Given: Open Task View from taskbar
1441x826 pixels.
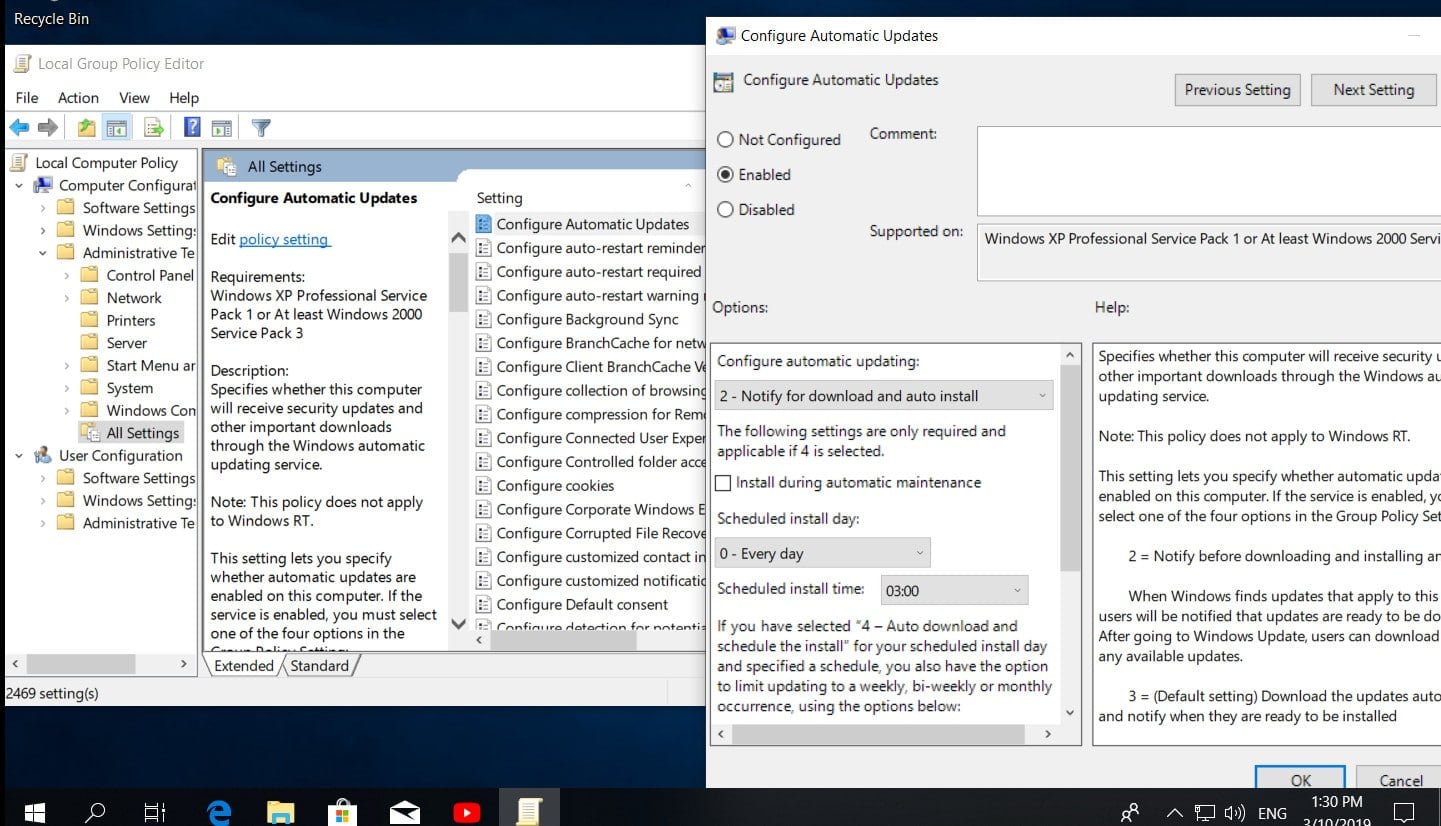Looking at the screenshot, I should [155, 811].
